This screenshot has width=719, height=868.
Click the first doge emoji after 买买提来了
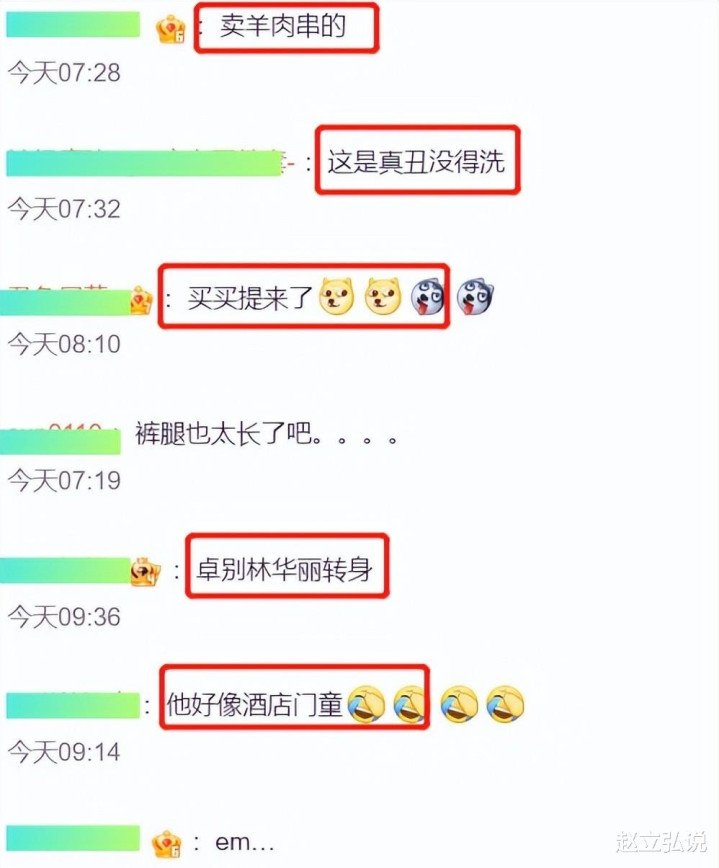[x=336, y=297]
